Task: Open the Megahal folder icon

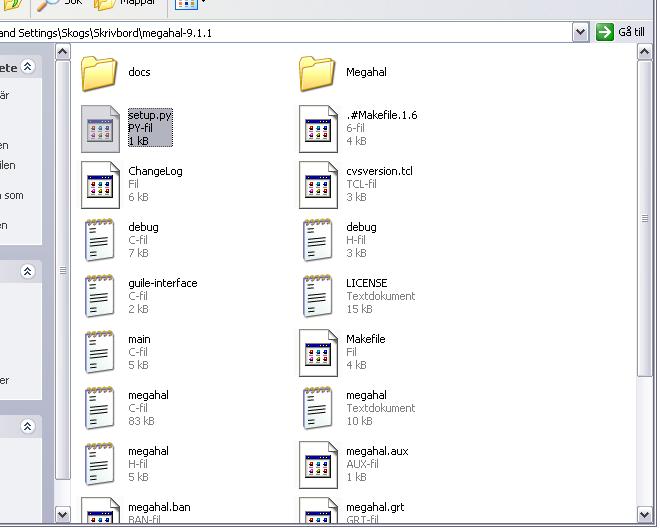Action: coord(317,74)
